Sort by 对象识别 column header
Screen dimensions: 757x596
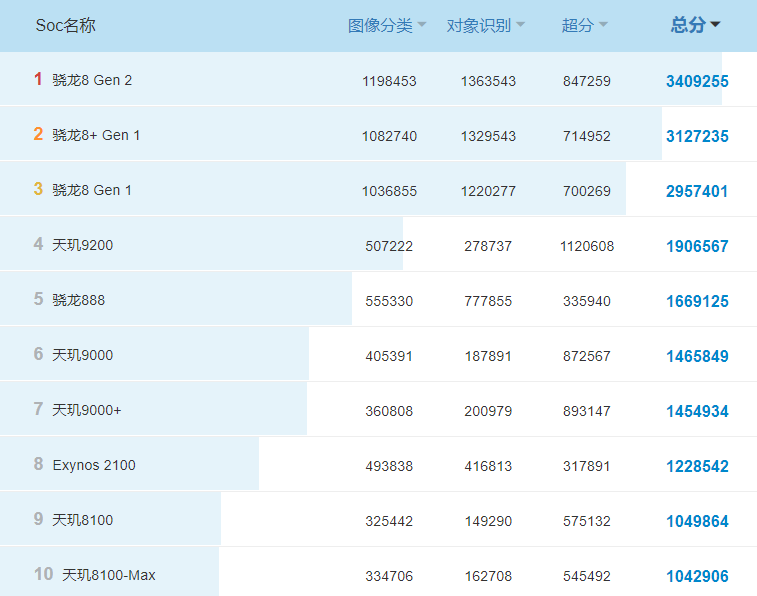[x=485, y=25]
